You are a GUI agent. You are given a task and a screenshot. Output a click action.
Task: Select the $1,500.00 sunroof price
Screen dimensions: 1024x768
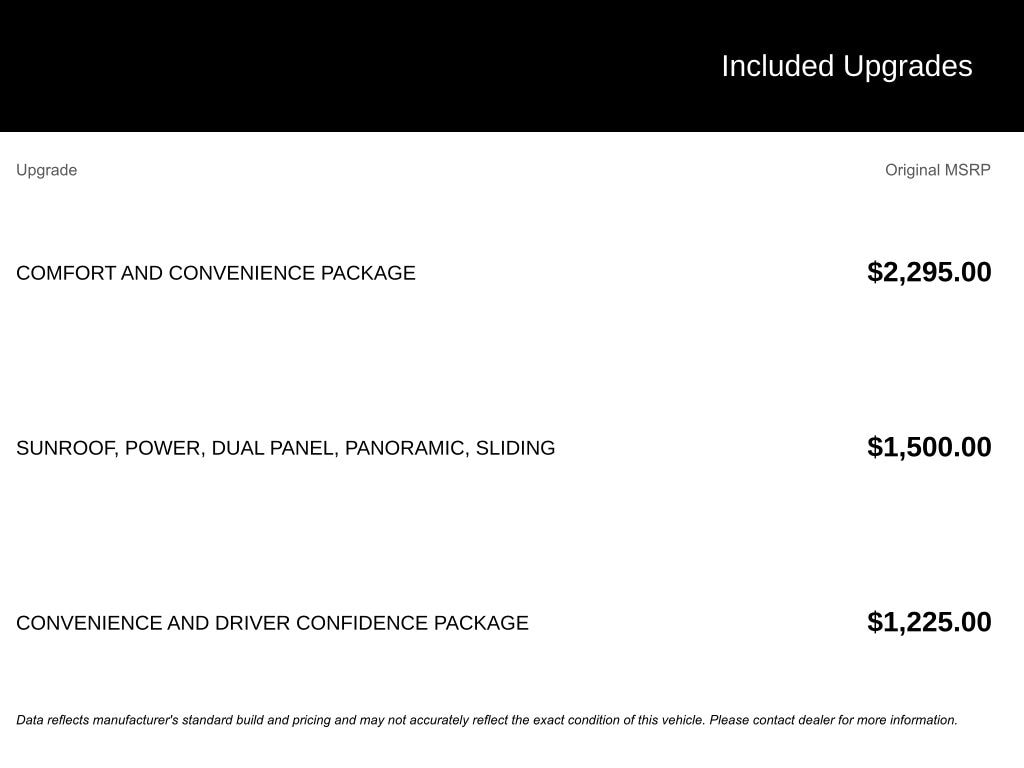tap(929, 447)
